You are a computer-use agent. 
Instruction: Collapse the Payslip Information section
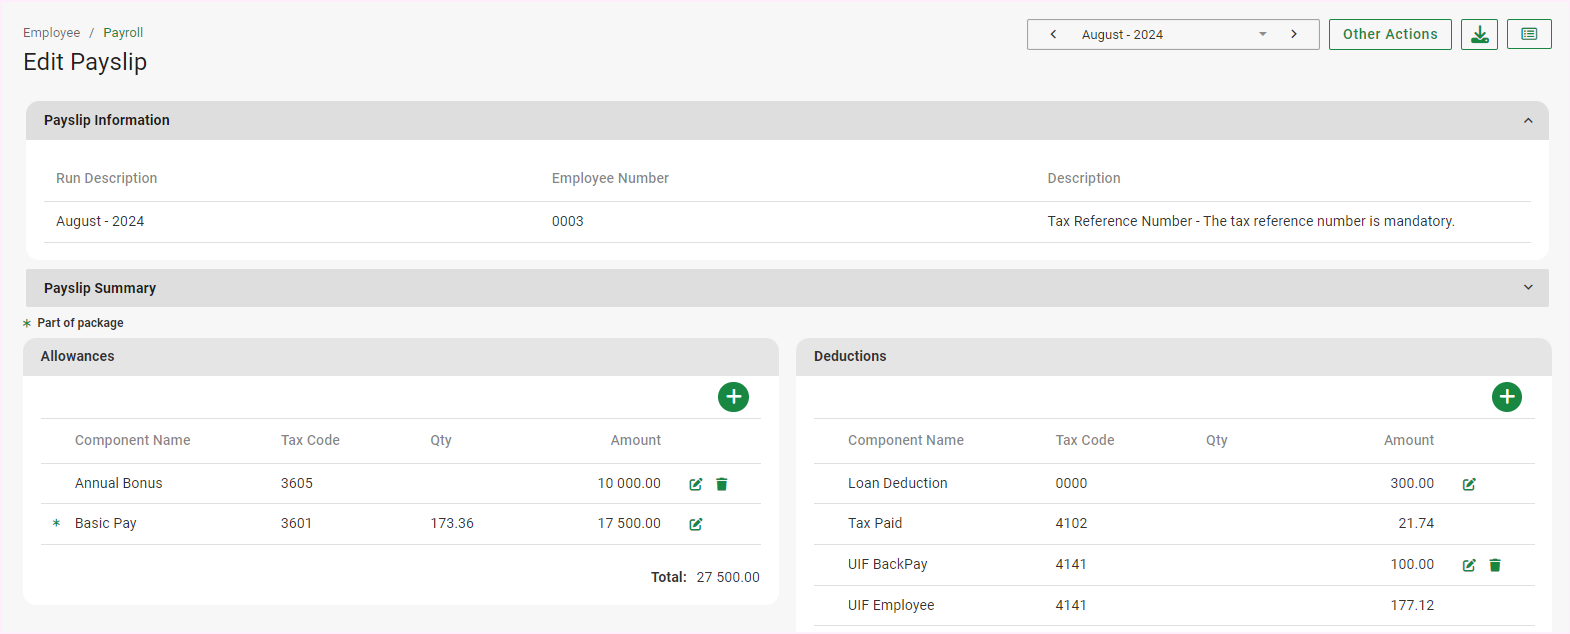pyautogui.click(x=1527, y=121)
